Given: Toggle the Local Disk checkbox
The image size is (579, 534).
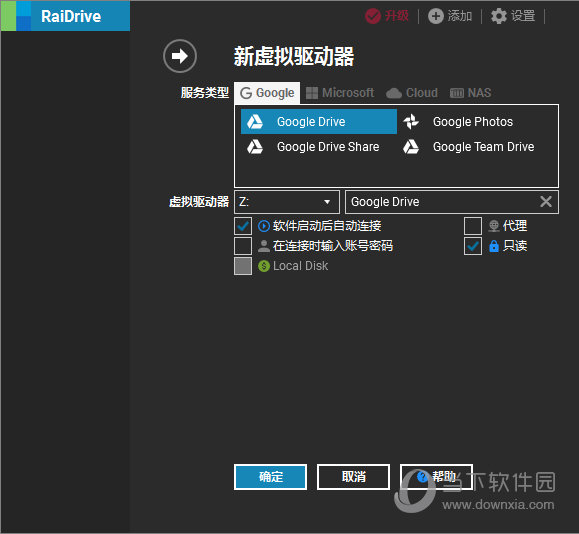Looking at the screenshot, I should (243, 266).
